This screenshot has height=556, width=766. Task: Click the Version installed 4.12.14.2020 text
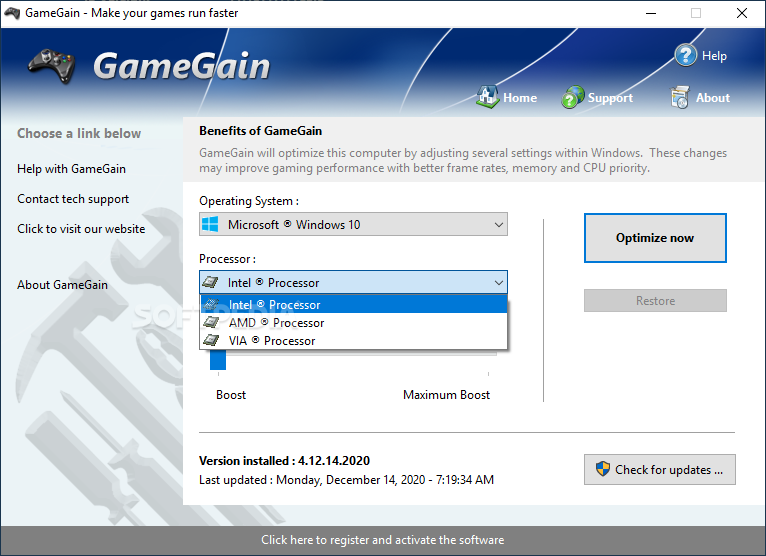[284, 461]
